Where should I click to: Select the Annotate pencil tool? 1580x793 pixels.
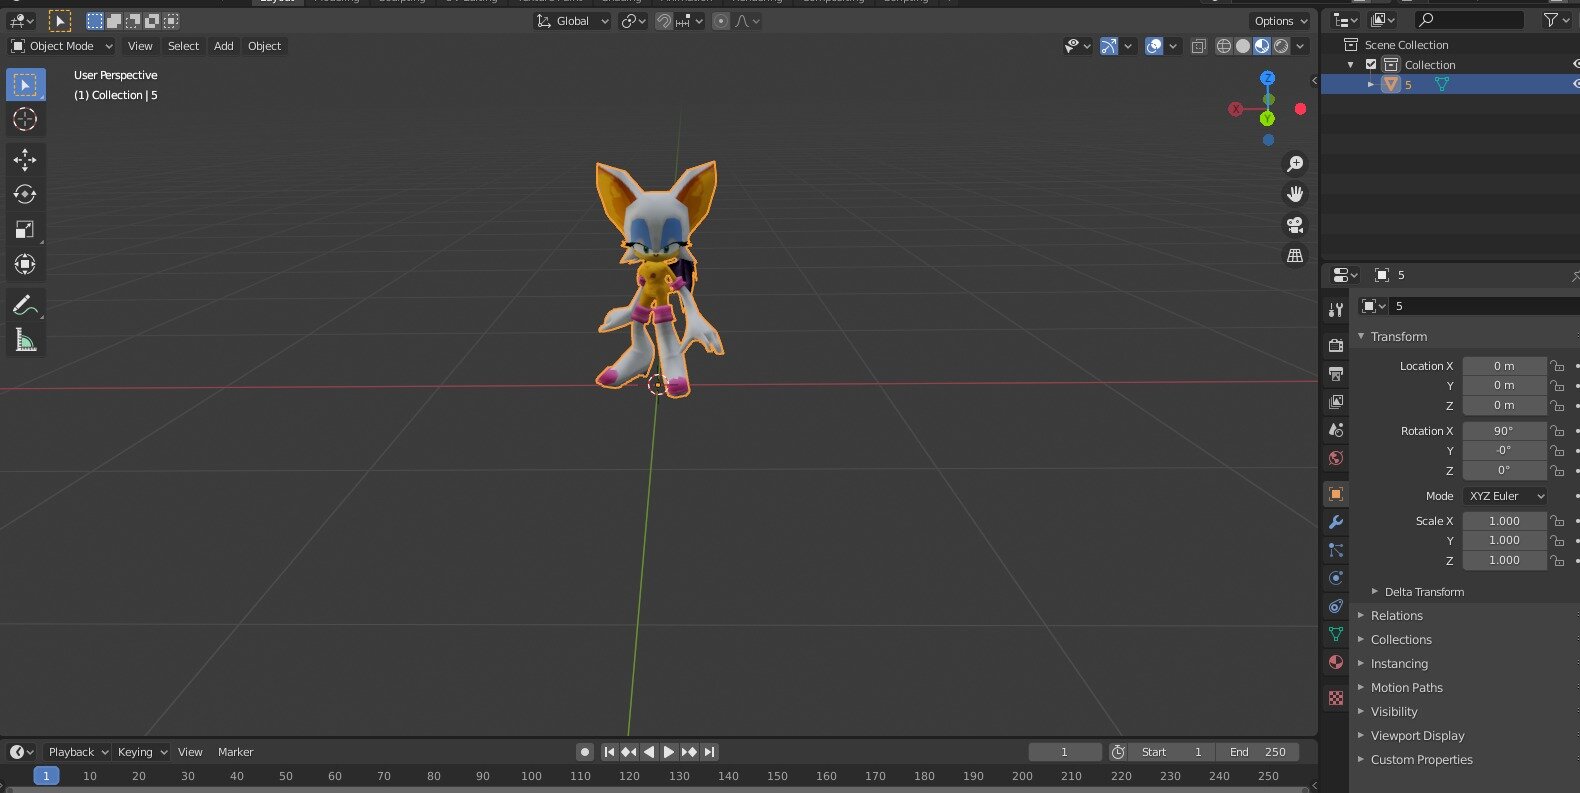(x=25, y=305)
